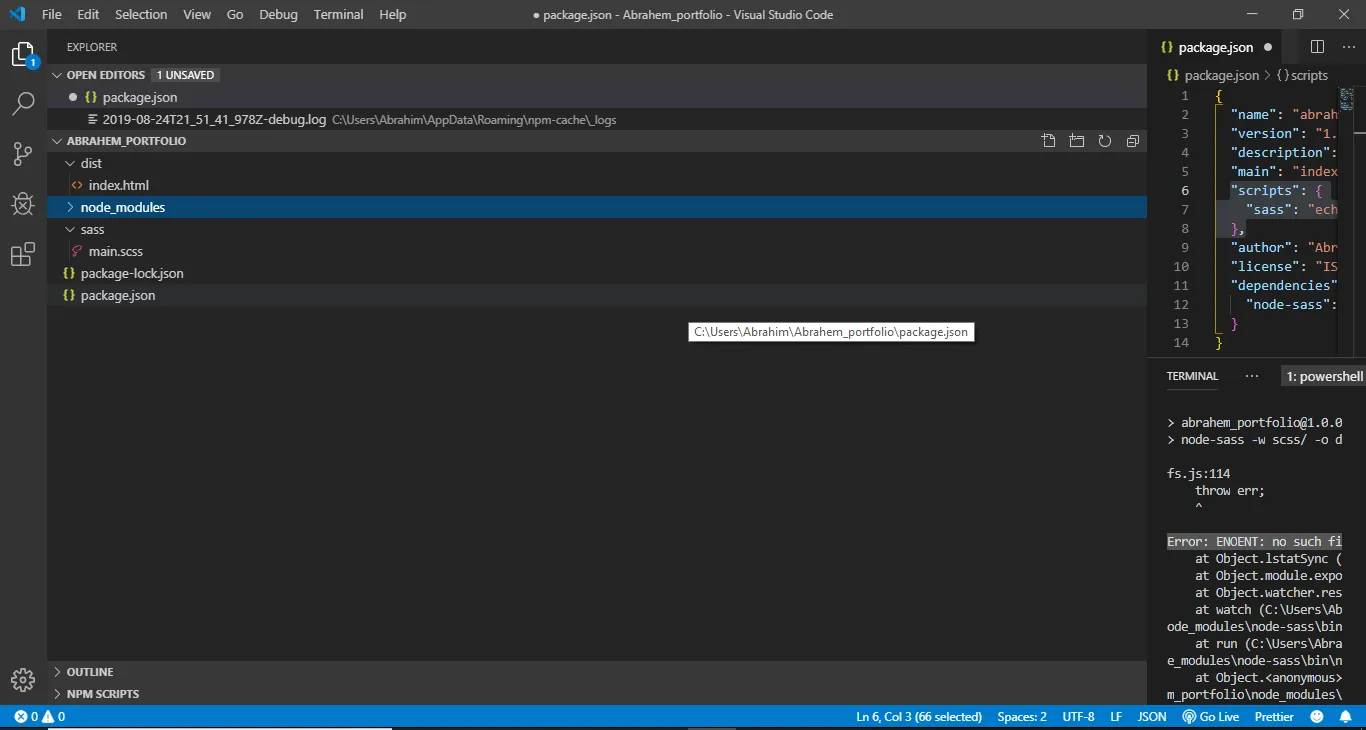Click the HTML icon beside index.html
This screenshot has width=1366, height=730.
(x=77, y=185)
